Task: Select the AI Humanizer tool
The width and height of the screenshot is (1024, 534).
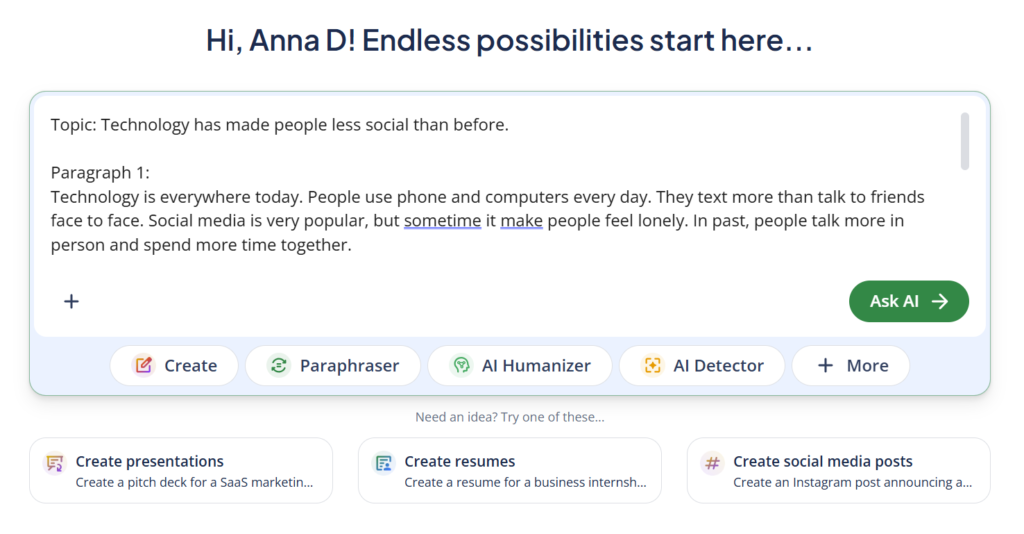Action: pos(521,365)
